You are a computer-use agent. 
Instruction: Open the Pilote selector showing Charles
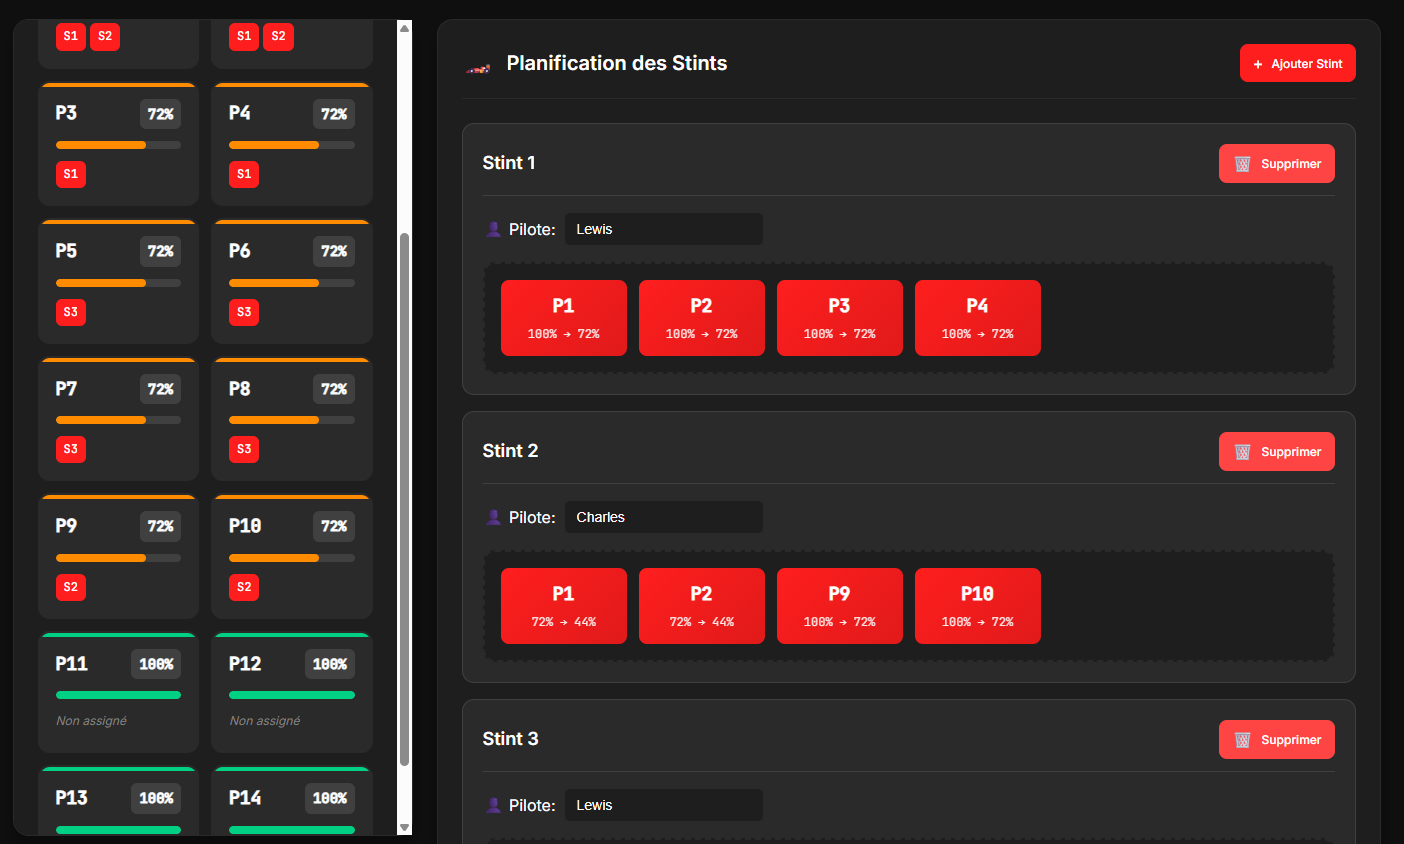tap(663, 517)
